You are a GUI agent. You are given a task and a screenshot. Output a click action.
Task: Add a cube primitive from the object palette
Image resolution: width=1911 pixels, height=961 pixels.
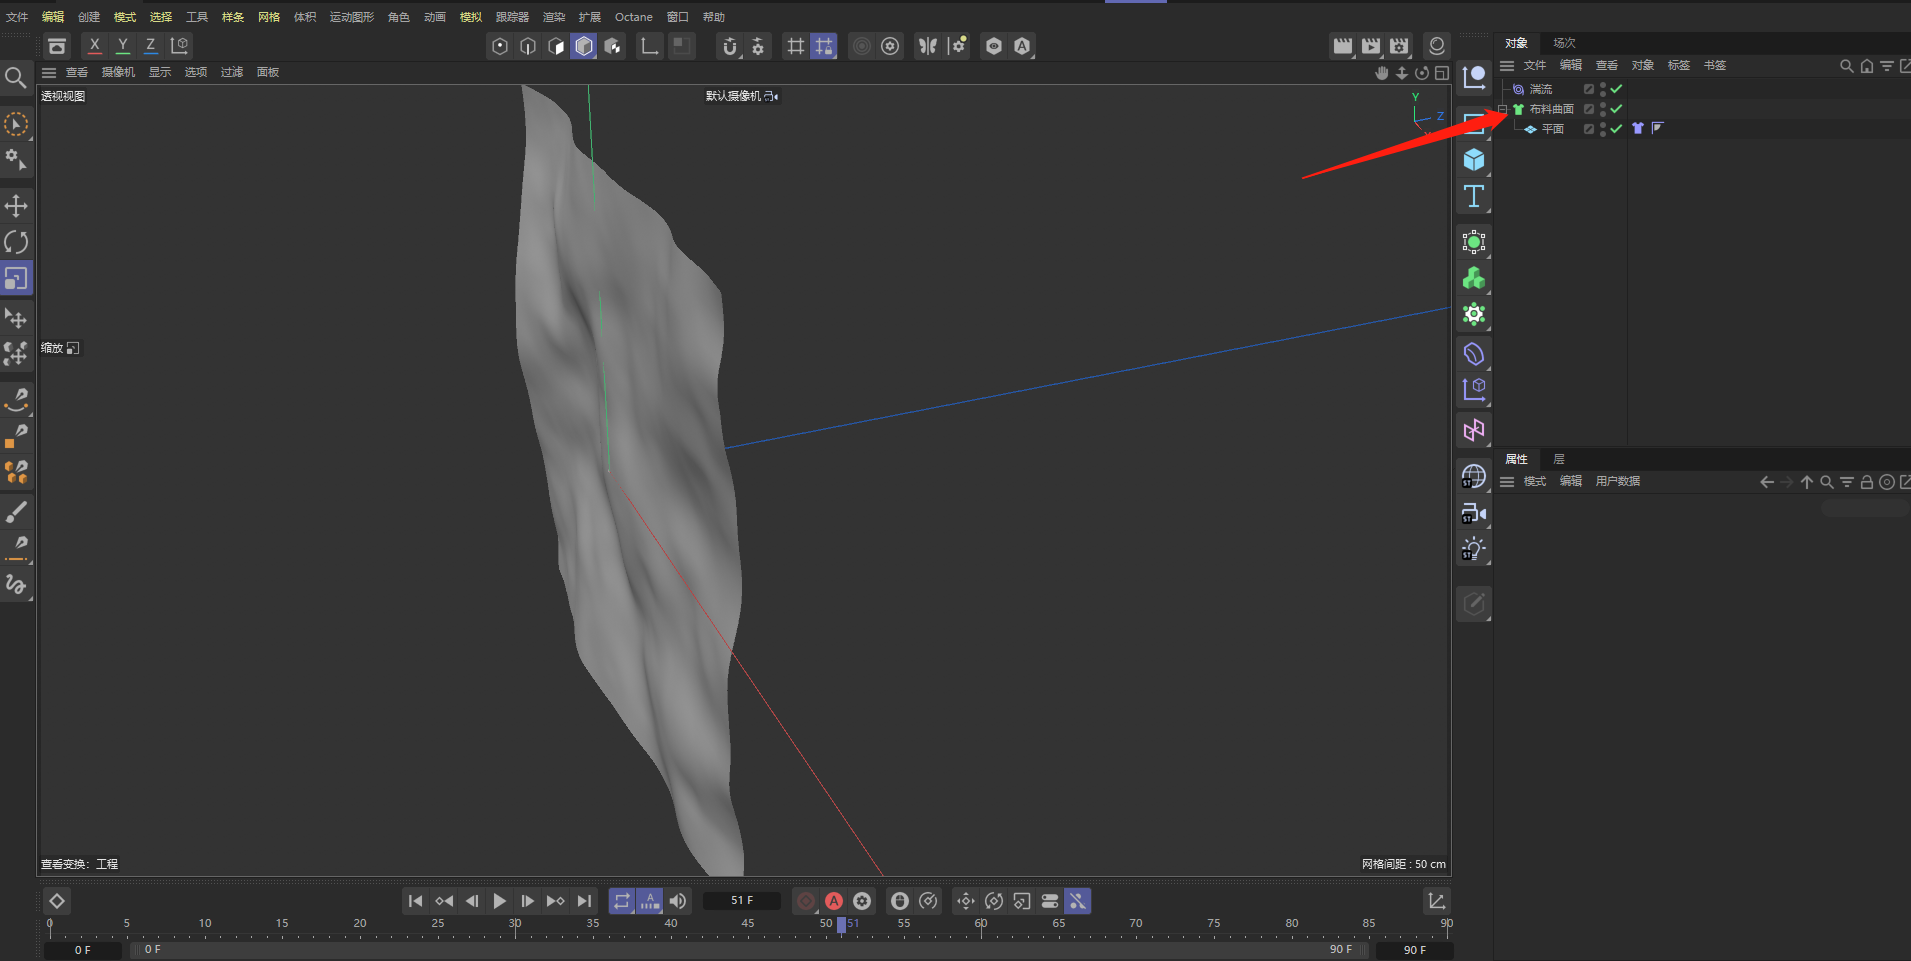tap(1473, 160)
